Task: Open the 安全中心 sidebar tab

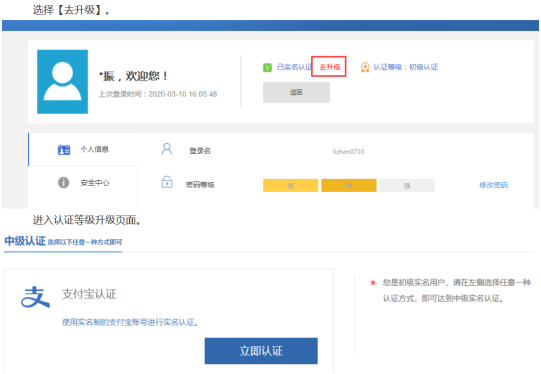Action: [x=83, y=183]
